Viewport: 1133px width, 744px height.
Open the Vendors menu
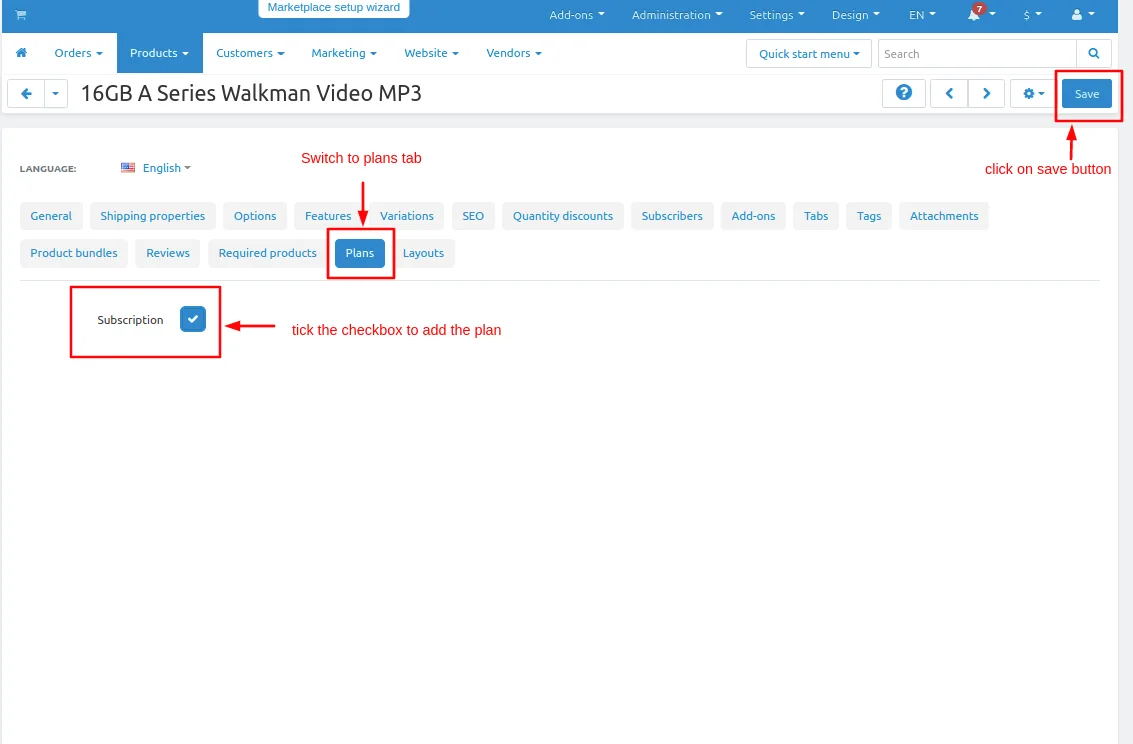pos(514,53)
